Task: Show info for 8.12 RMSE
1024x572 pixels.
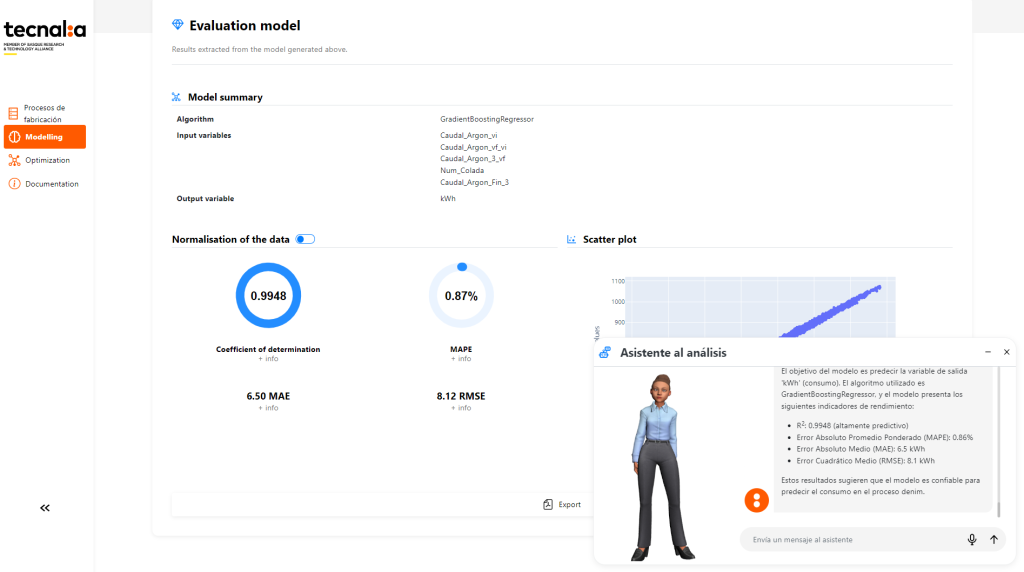Action: tap(461, 407)
